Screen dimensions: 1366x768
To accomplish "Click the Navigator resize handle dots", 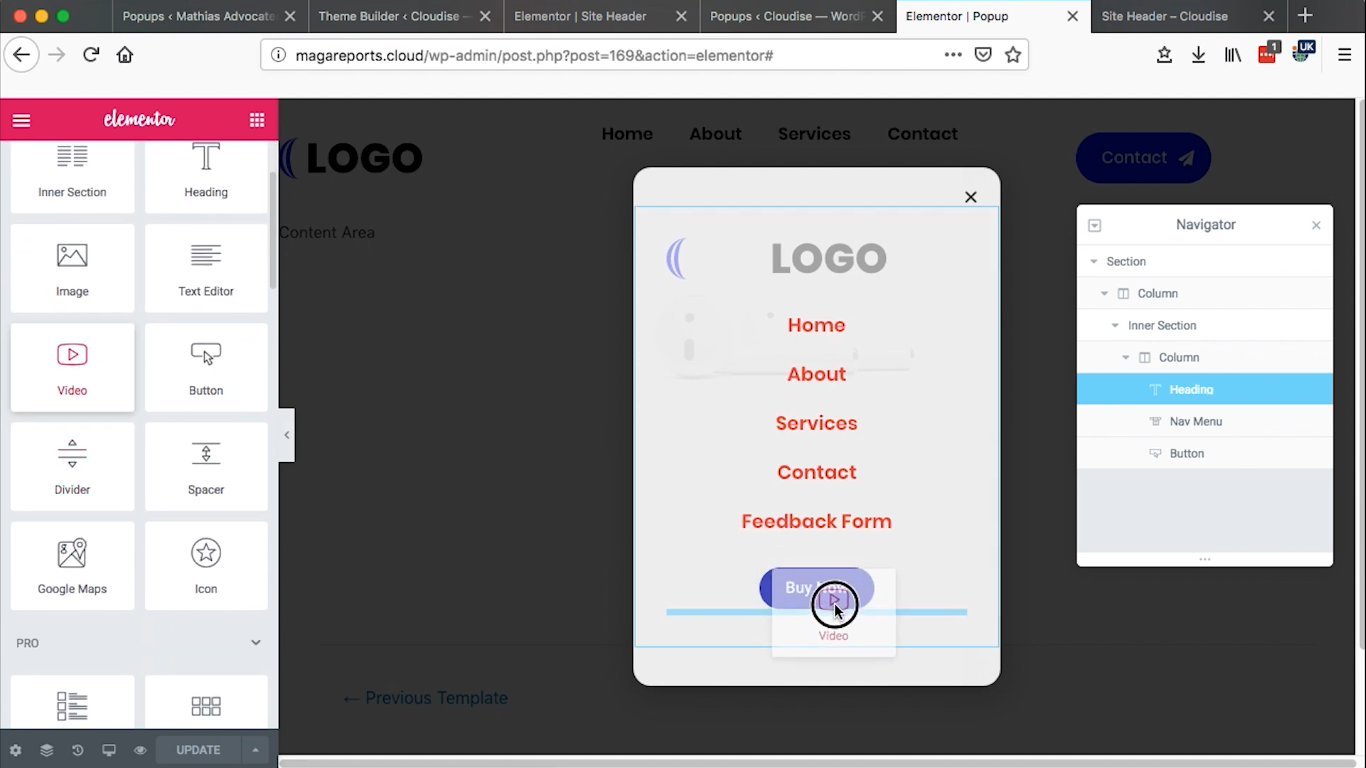I will 1204,559.
